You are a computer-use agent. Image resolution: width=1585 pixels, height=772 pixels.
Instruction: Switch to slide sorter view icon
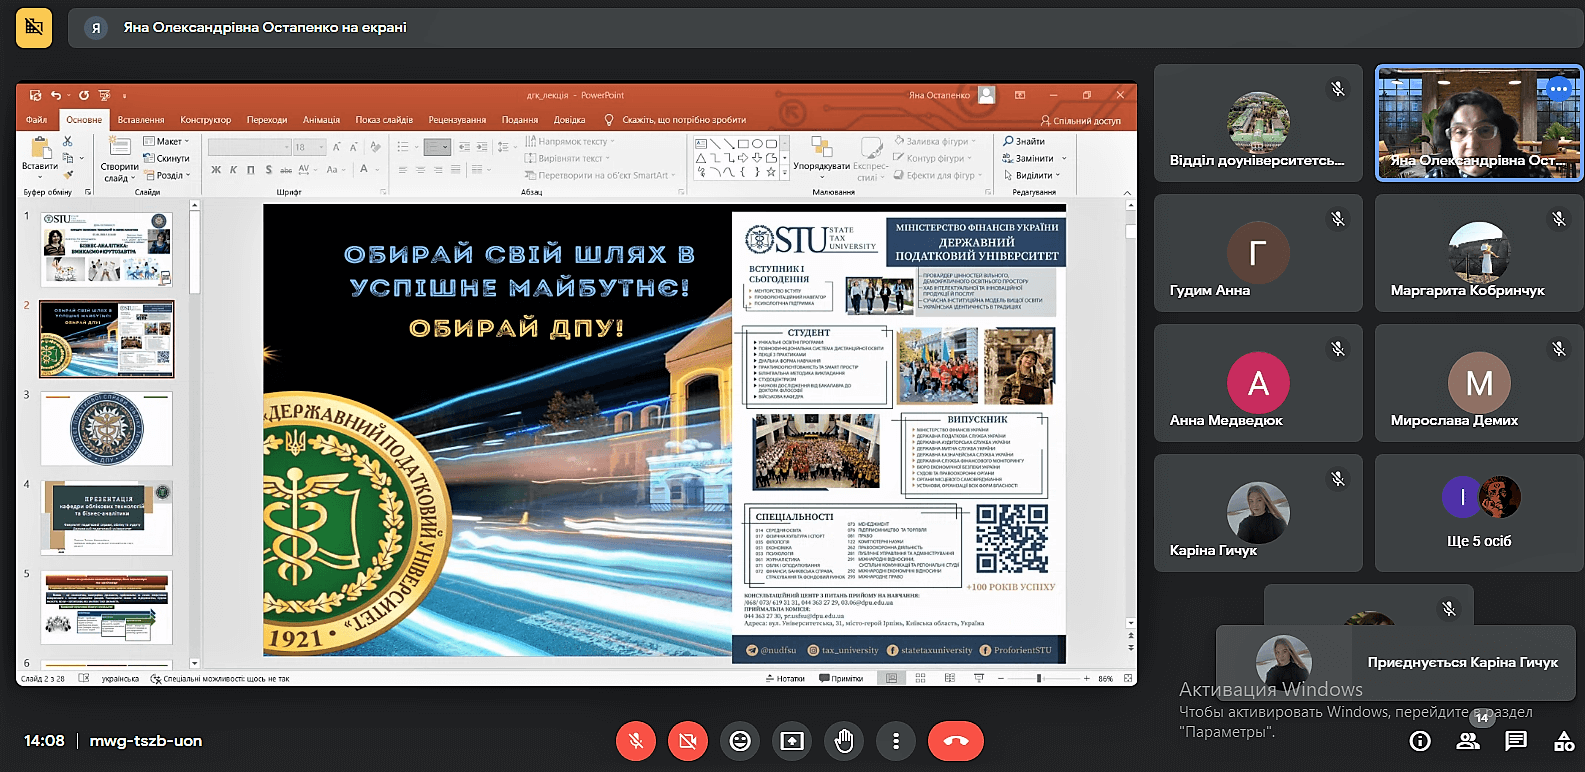[920, 678]
